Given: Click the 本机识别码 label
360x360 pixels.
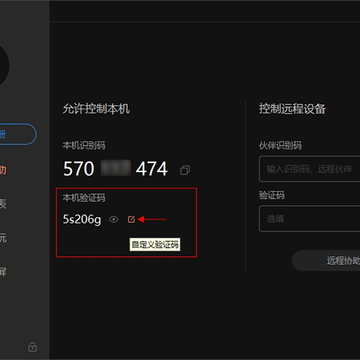Looking at the screenshot, I should 84,145.
